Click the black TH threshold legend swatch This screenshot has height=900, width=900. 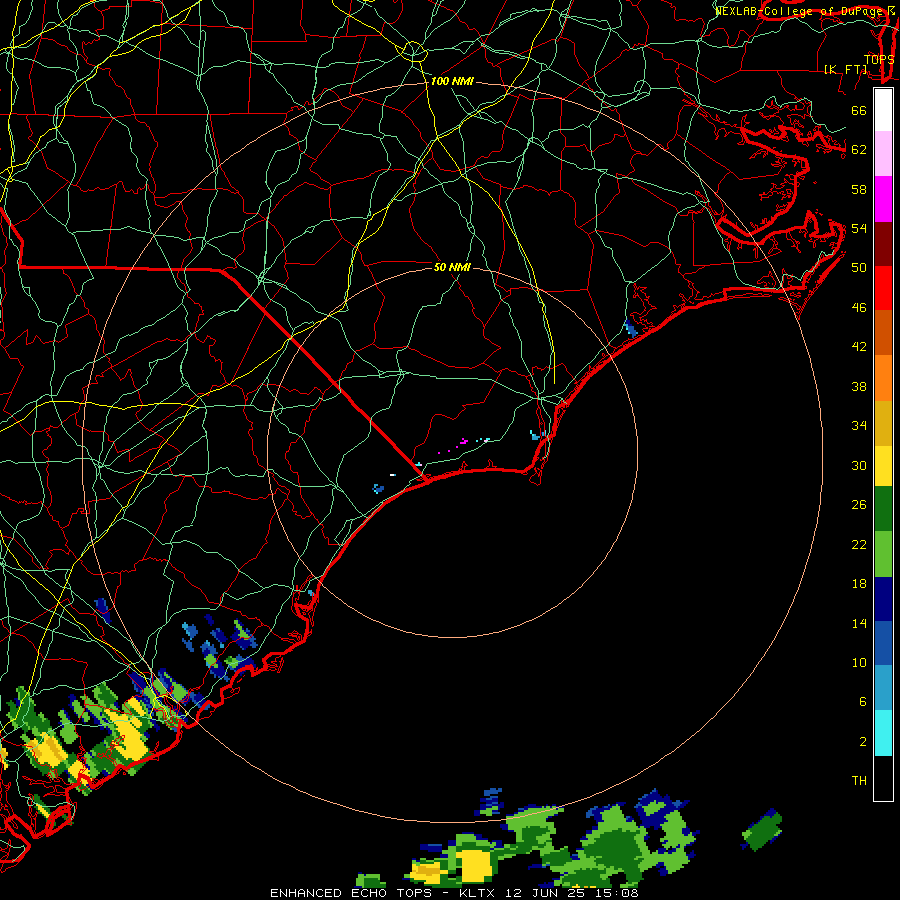coord(883,778)
